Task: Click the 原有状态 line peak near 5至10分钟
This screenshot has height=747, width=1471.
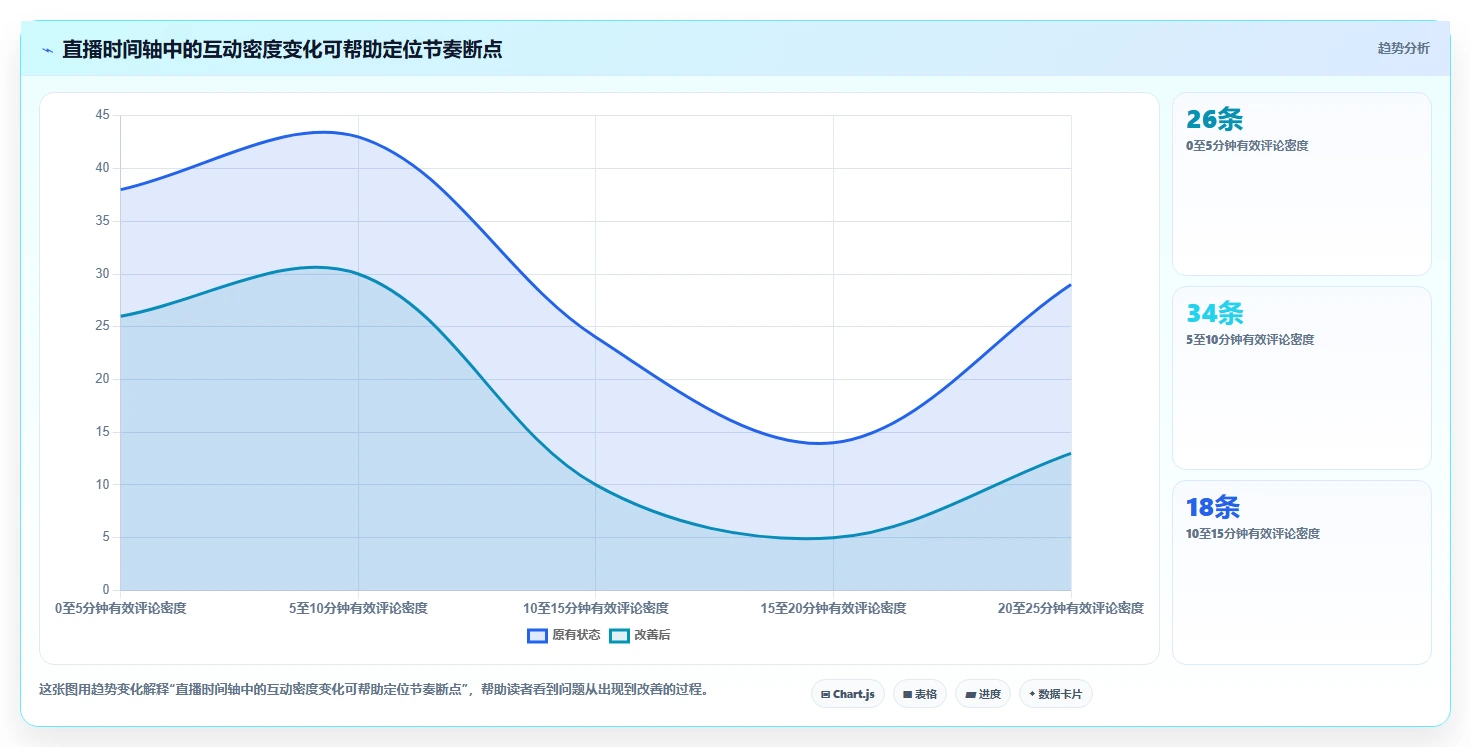Action: tap(324, 132)
